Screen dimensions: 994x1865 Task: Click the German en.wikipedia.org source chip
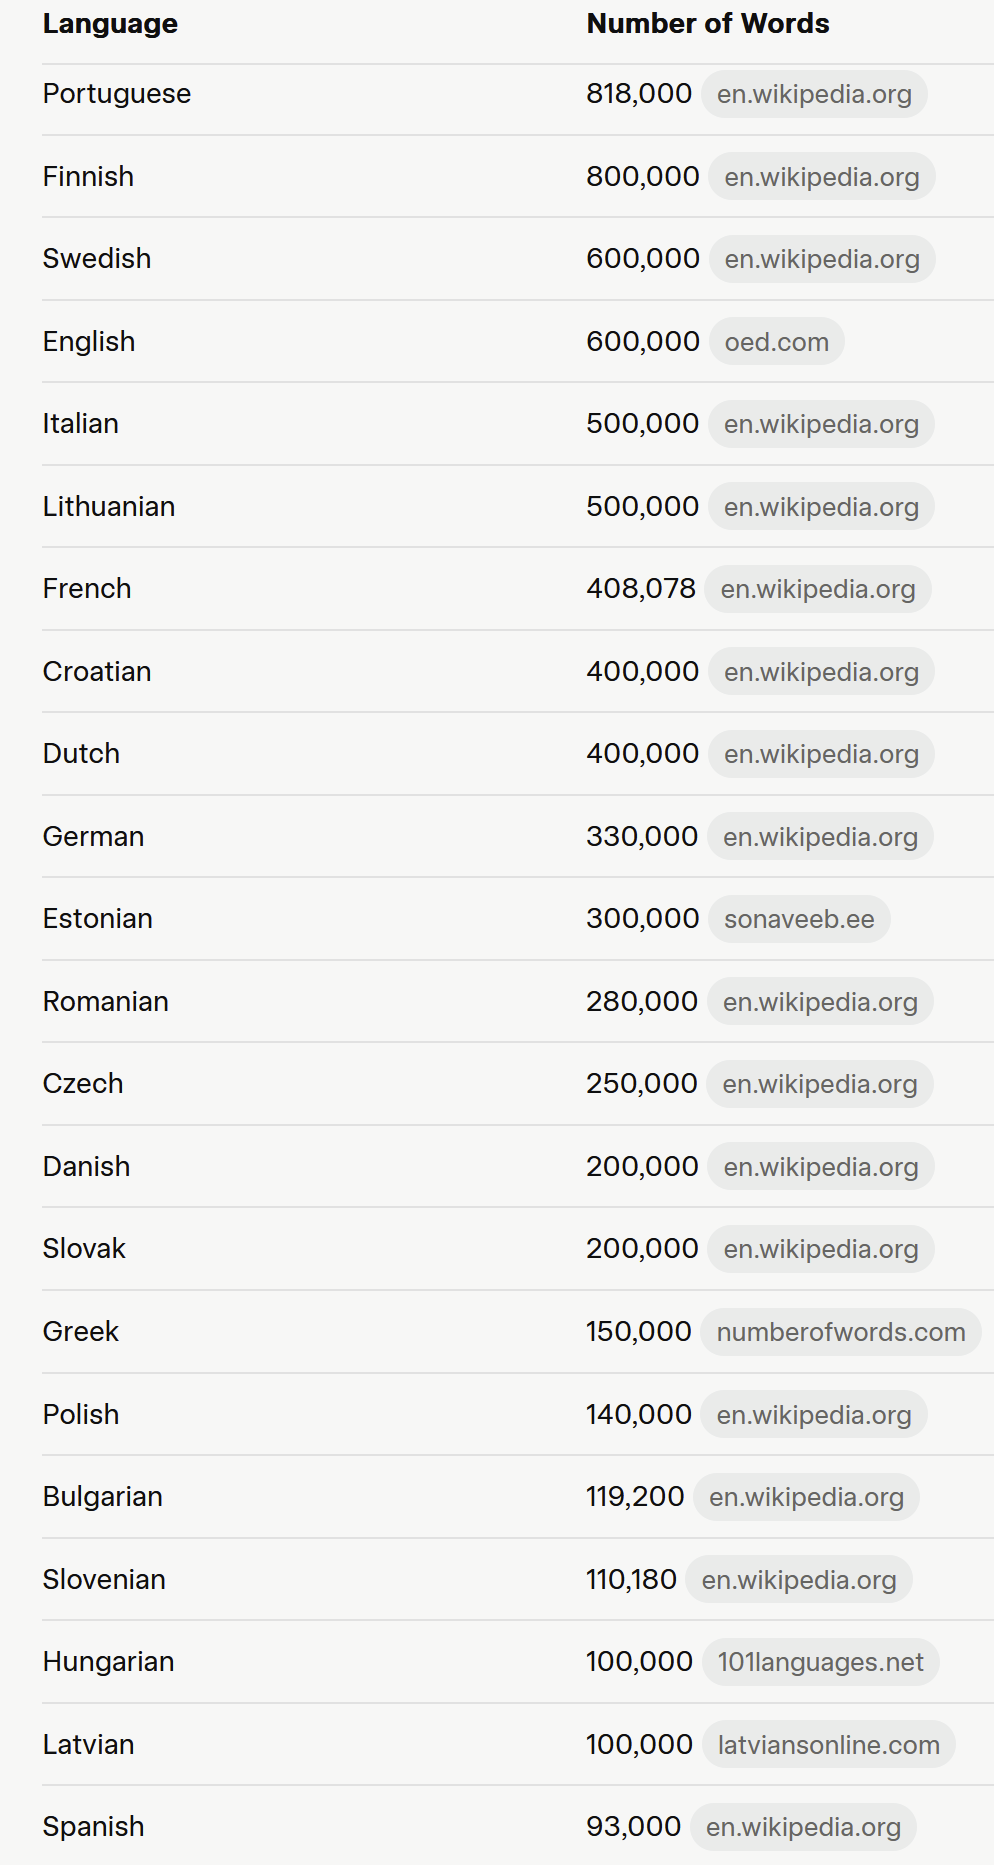coord(820,837)
